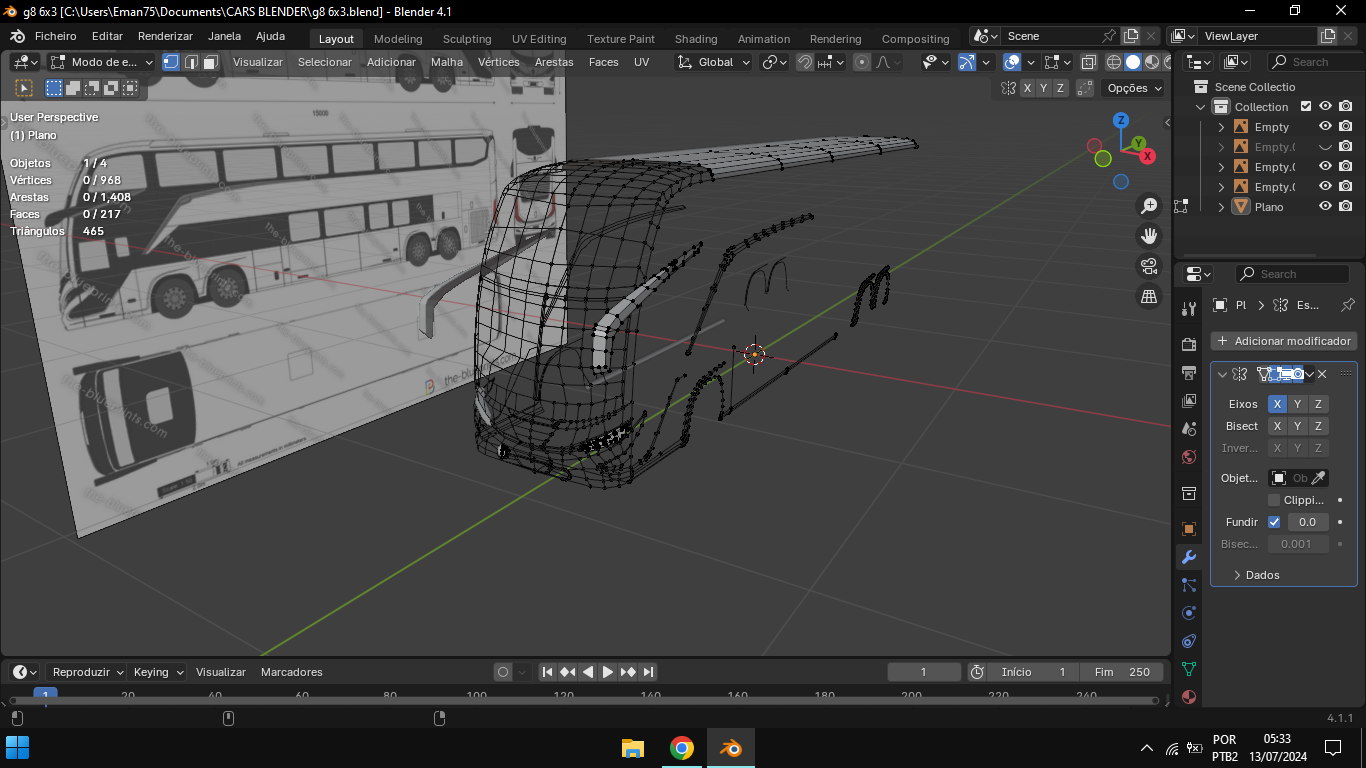
Task: Jump to timeline end frame
Action: coord(649,672)
